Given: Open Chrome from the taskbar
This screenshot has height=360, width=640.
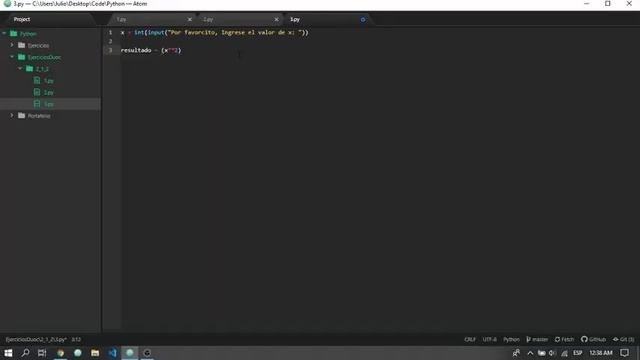Looking at the screenshot, I should (x=61, y=353).
